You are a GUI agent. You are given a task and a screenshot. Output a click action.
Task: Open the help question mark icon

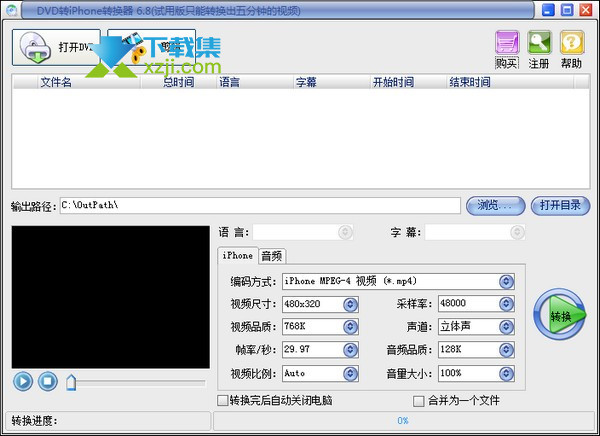(572, 42)
